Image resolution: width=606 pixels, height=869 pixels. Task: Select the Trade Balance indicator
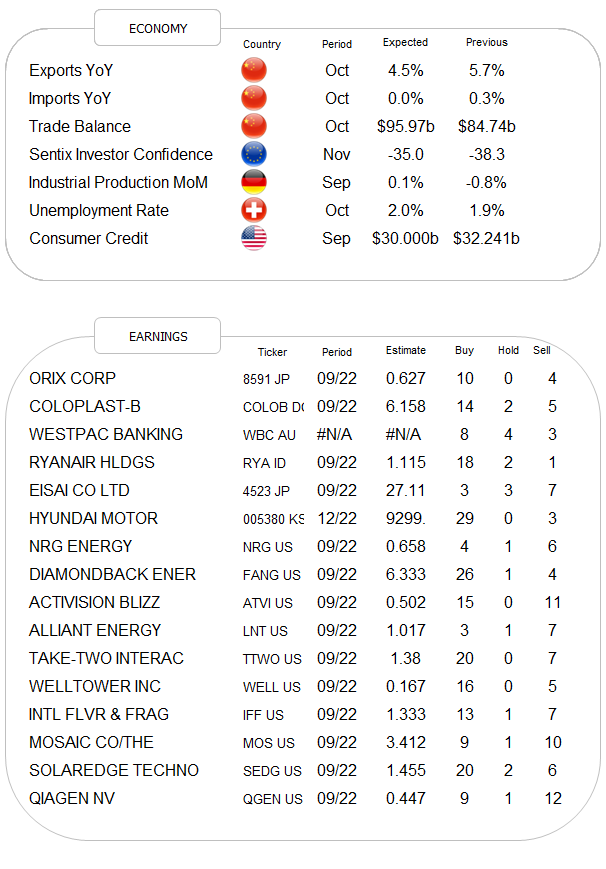coord(80,126)
